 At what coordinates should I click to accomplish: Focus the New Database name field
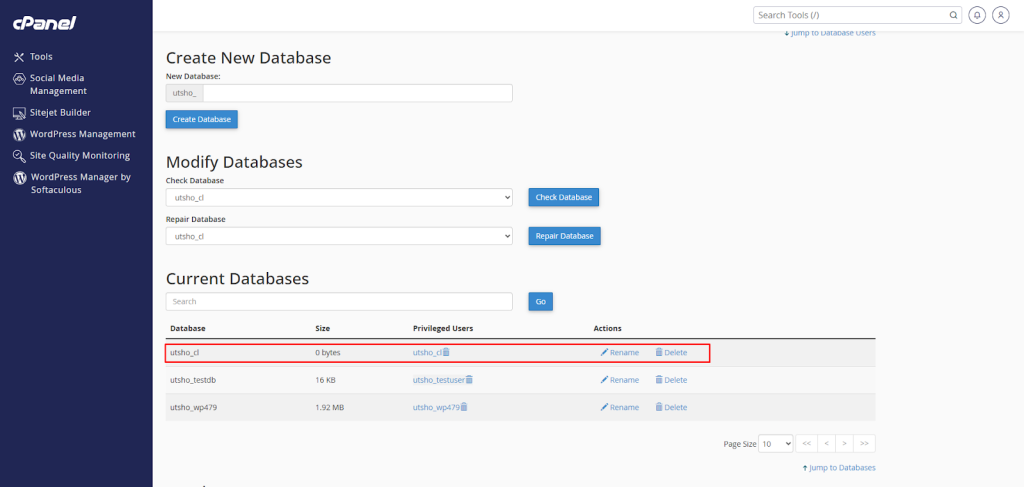click(357, 93)
